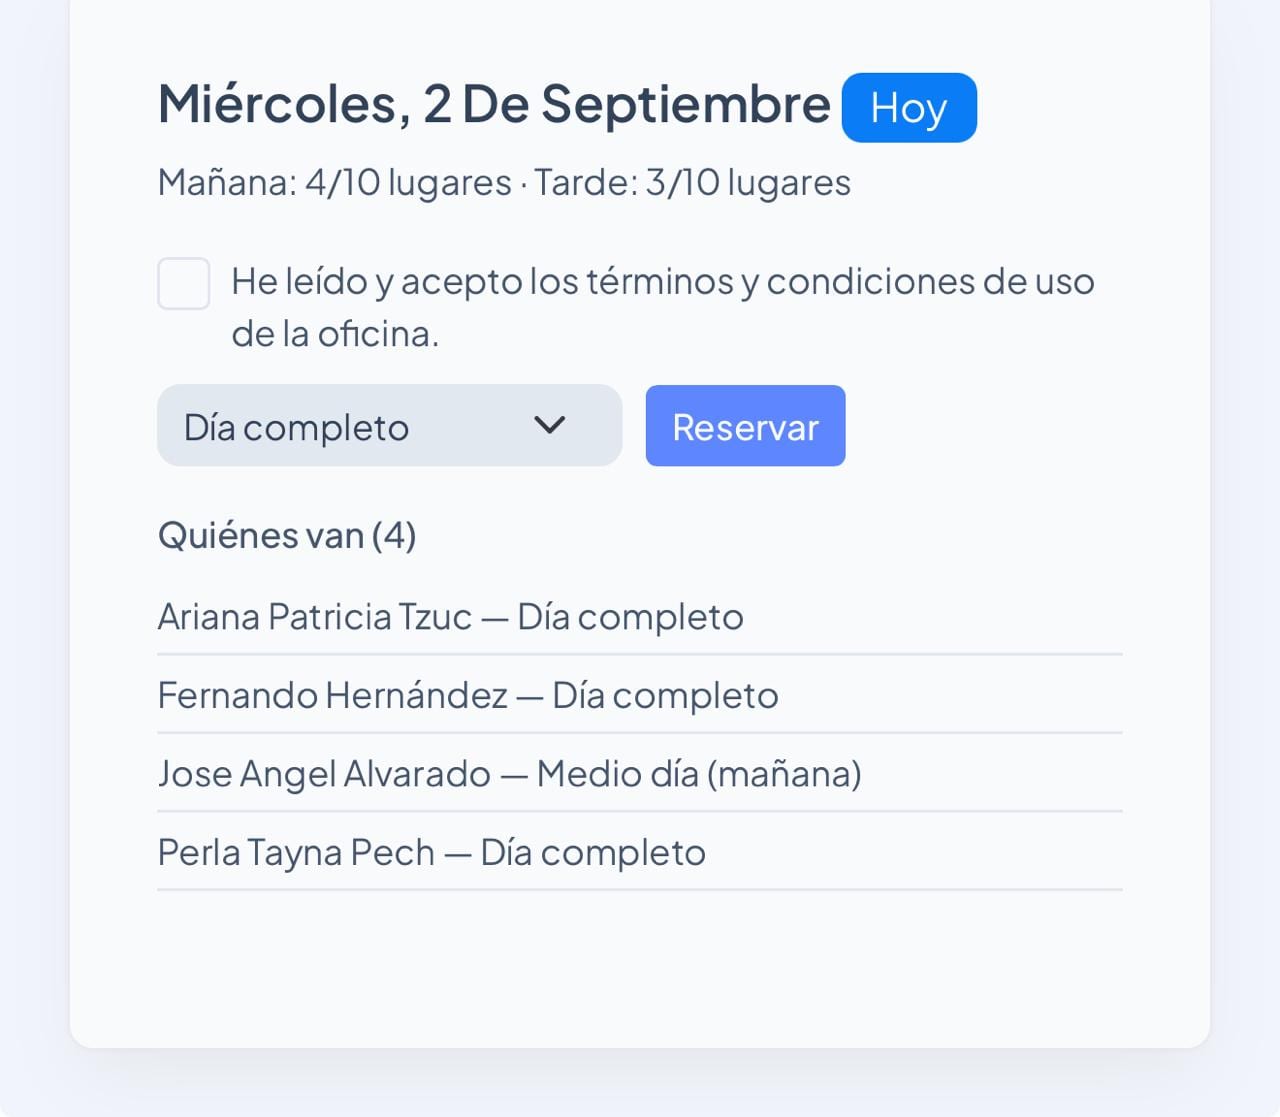Click the word 'Miércoles' in the heading

tap(284, 104)
